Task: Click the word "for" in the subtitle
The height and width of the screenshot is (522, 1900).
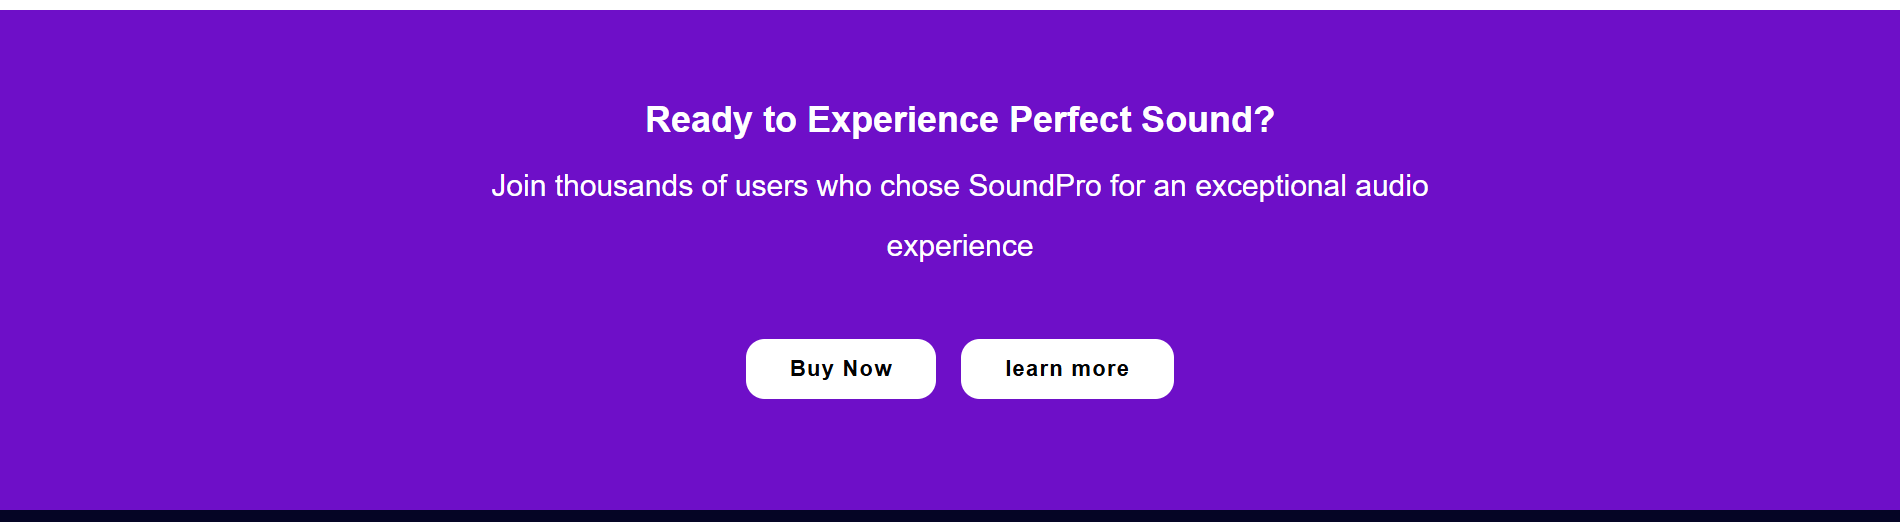Action: pos(1127,186)
